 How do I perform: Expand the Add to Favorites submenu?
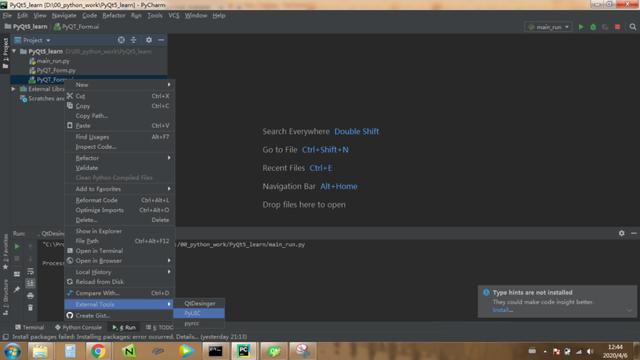(120, 189)
